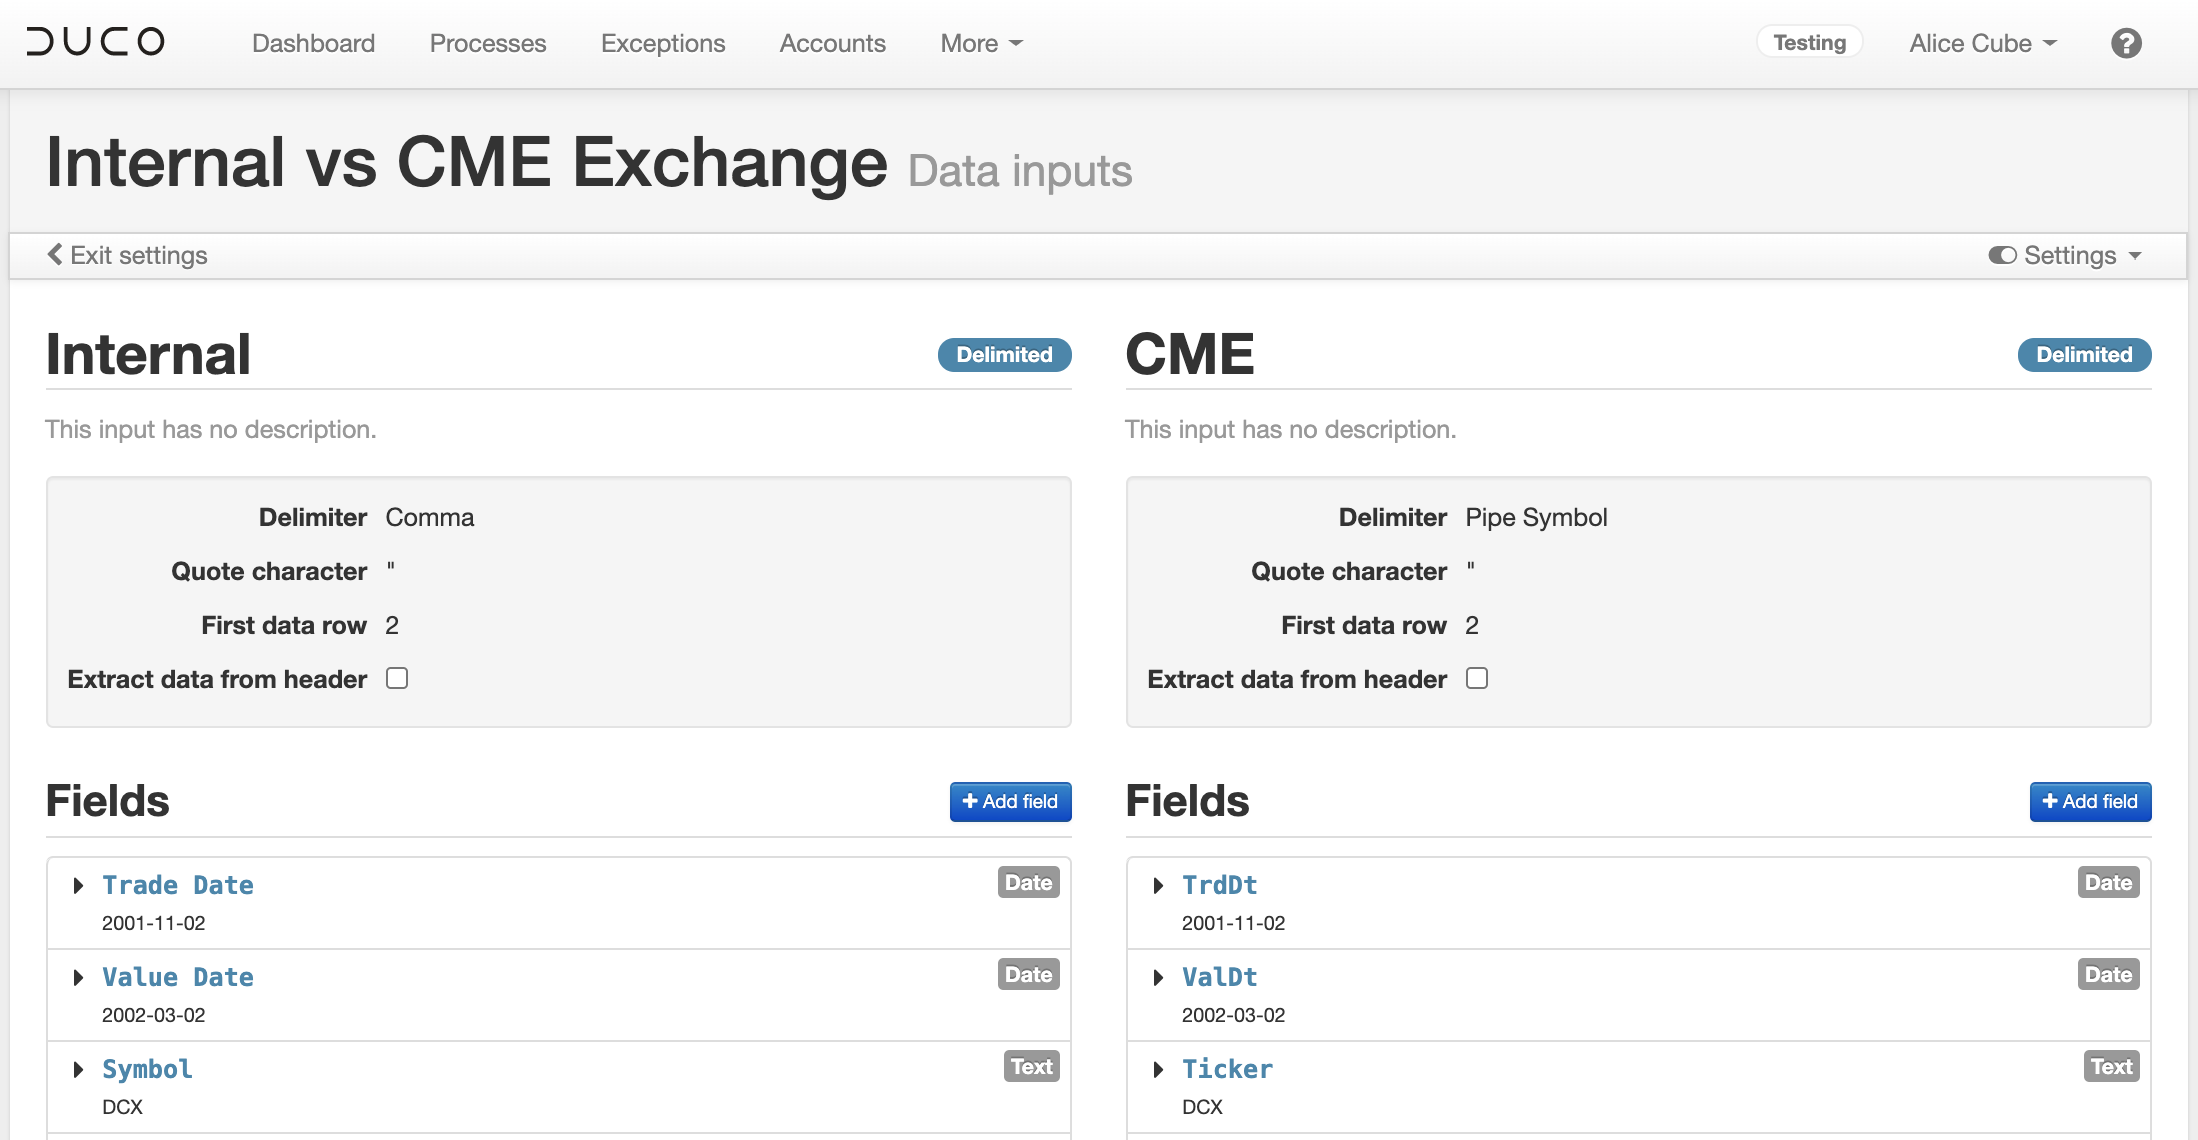Expand the Ticker field arrow
2198x1140 pixels.
pos(1158,1069)
